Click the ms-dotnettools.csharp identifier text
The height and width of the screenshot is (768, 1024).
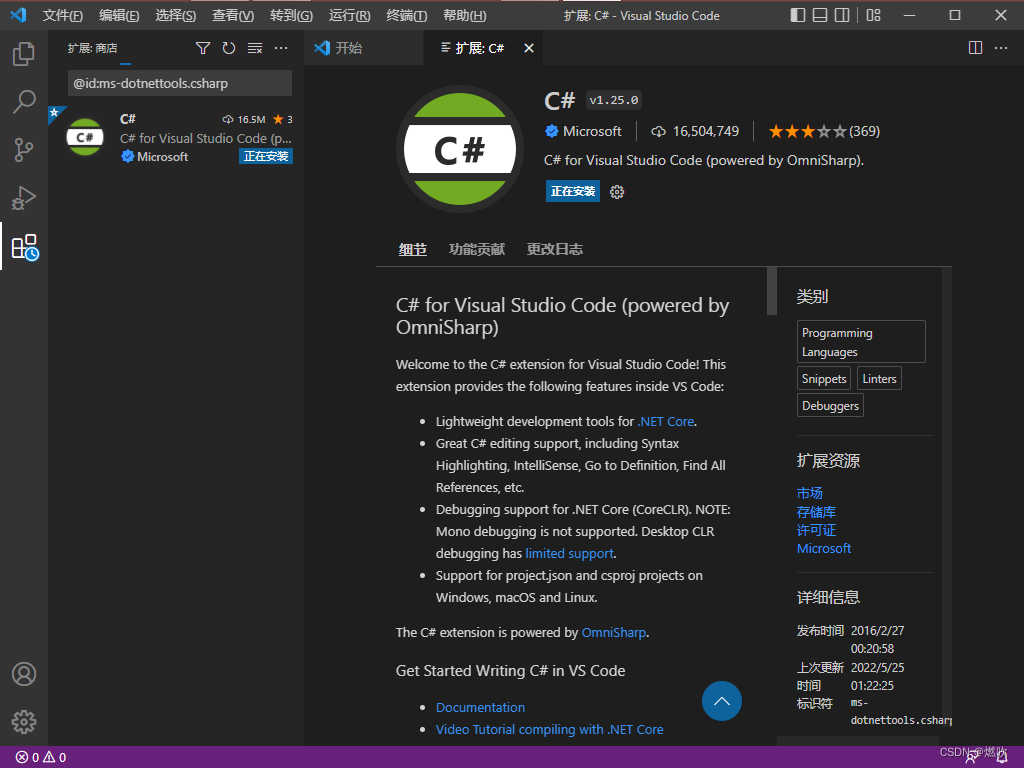pos(901,712)
